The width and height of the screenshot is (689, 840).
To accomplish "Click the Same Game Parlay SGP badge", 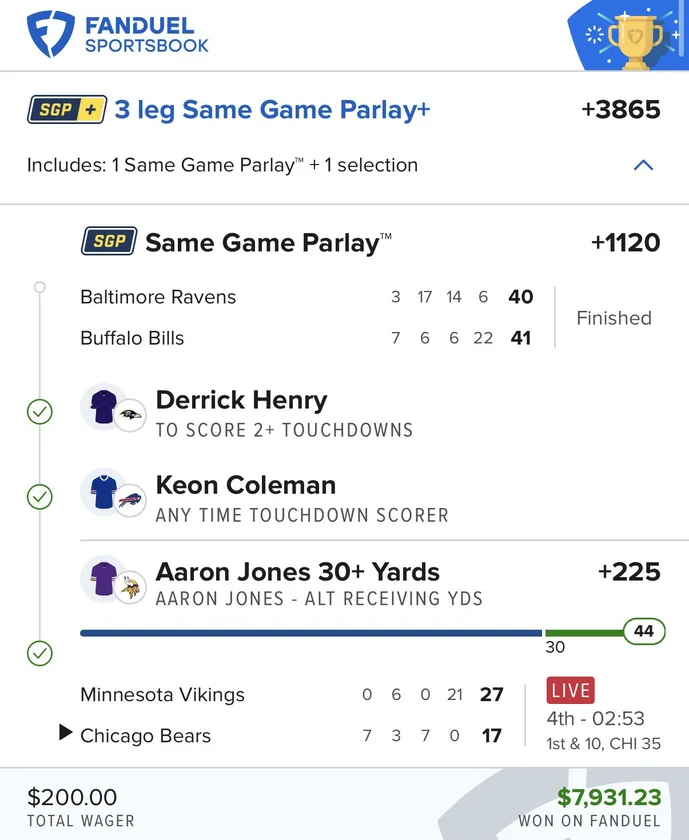I will point(109,242).
